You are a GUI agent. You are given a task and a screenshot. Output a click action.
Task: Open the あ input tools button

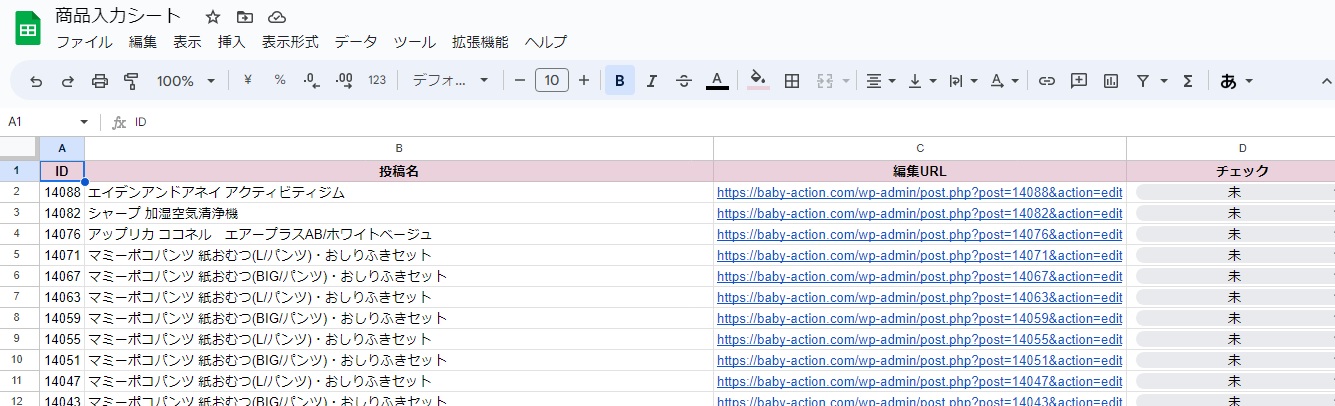(x=1236, y=81)
